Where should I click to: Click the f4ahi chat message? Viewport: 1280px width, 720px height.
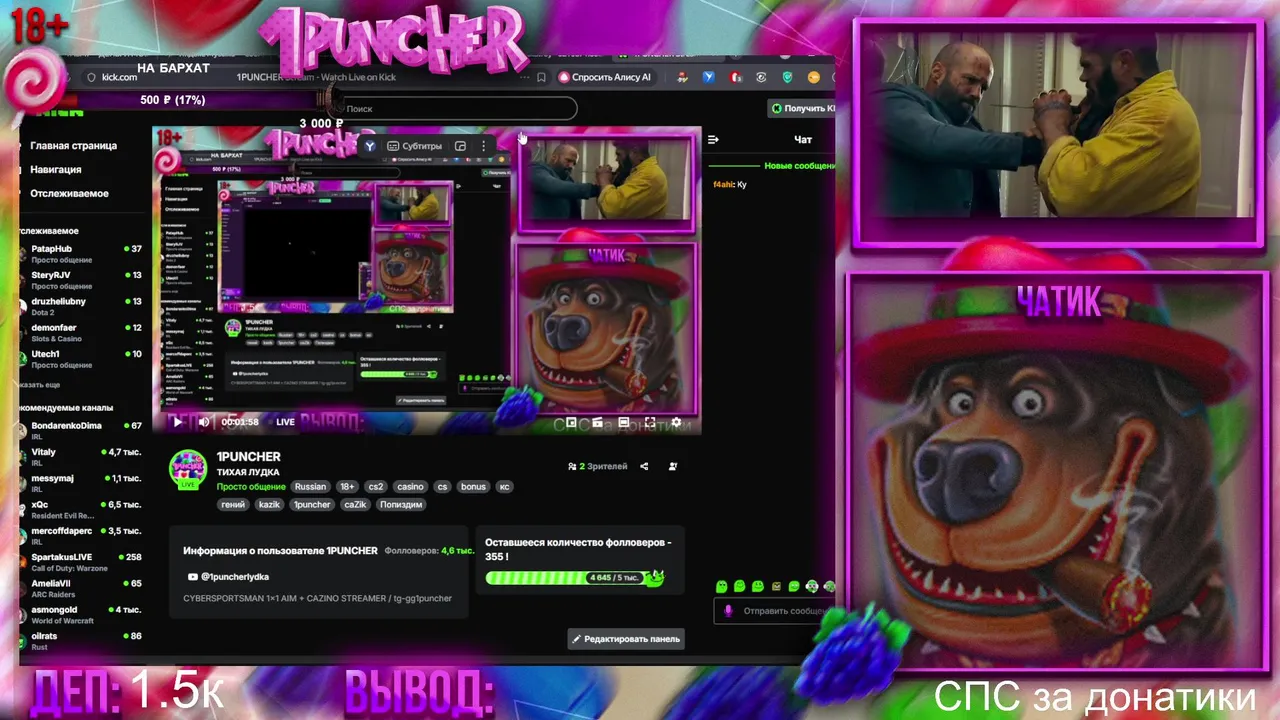[730, 185]
